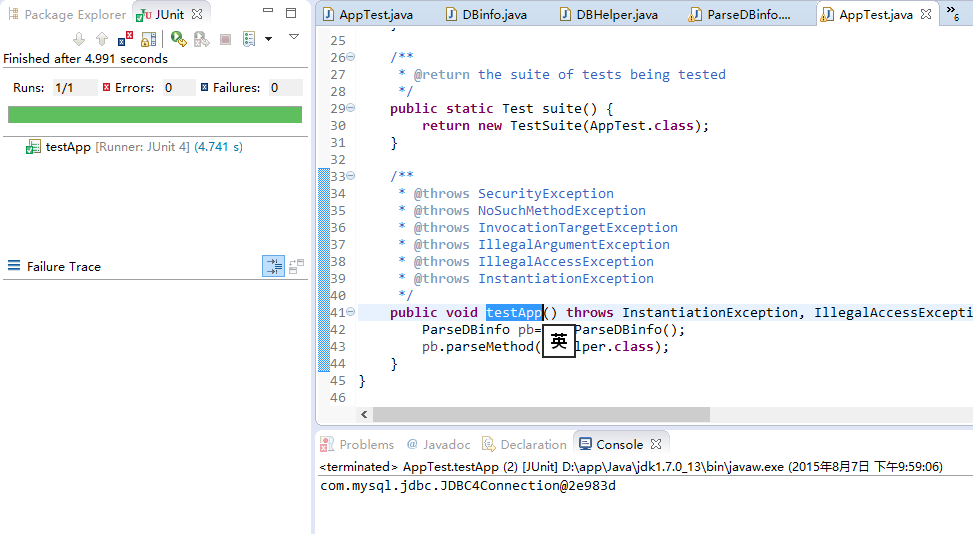
Task: Click the blue Failures icon
Action: (204, 87)
